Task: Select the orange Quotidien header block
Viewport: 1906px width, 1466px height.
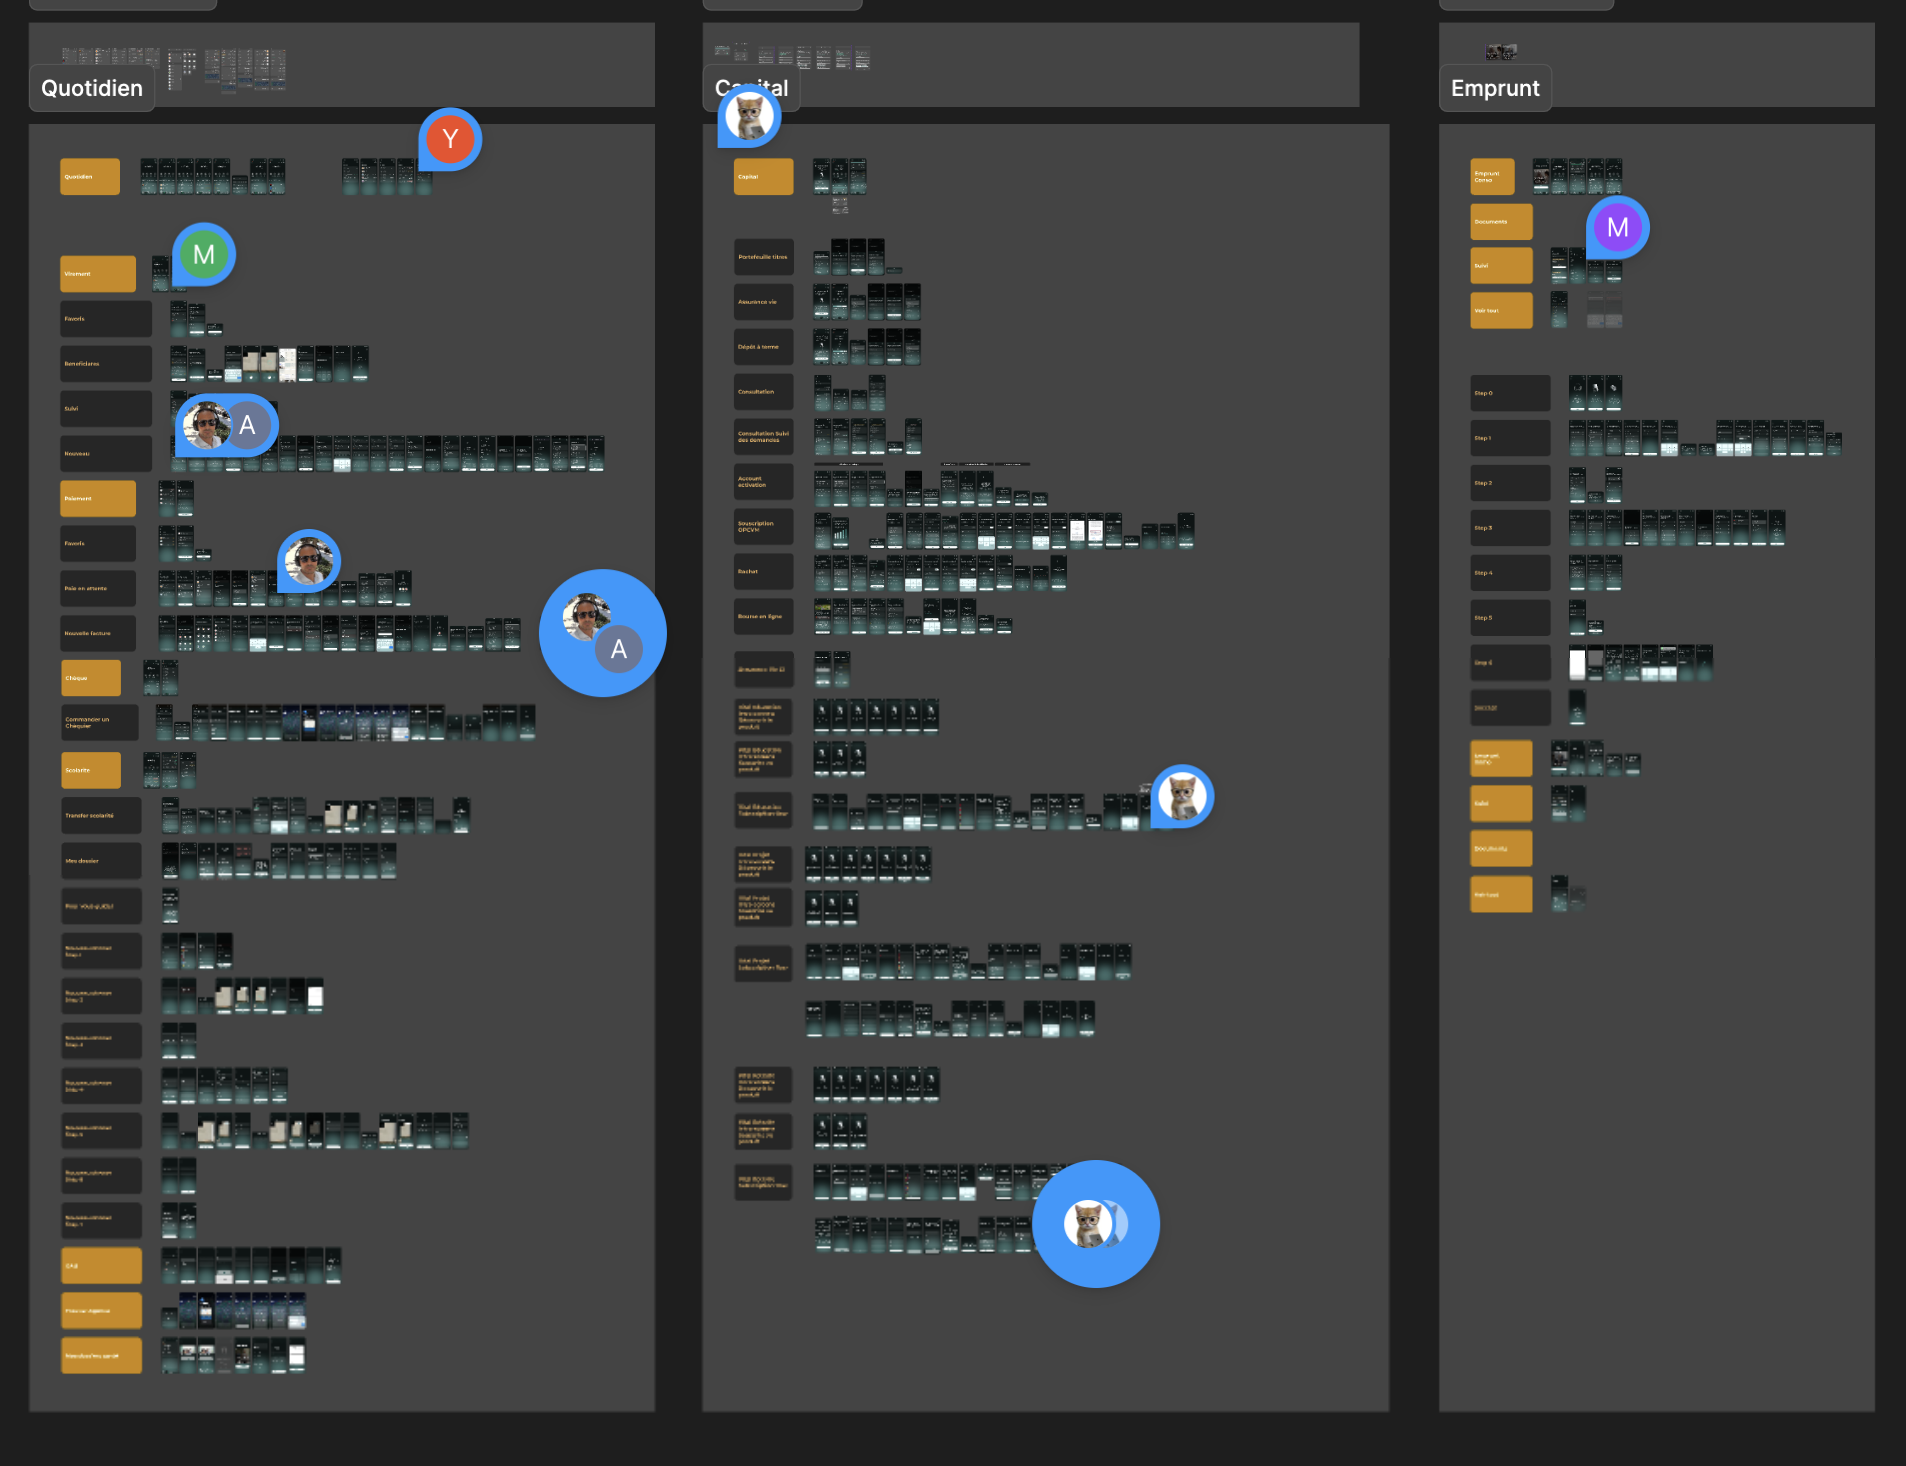Action: [90, 177]
